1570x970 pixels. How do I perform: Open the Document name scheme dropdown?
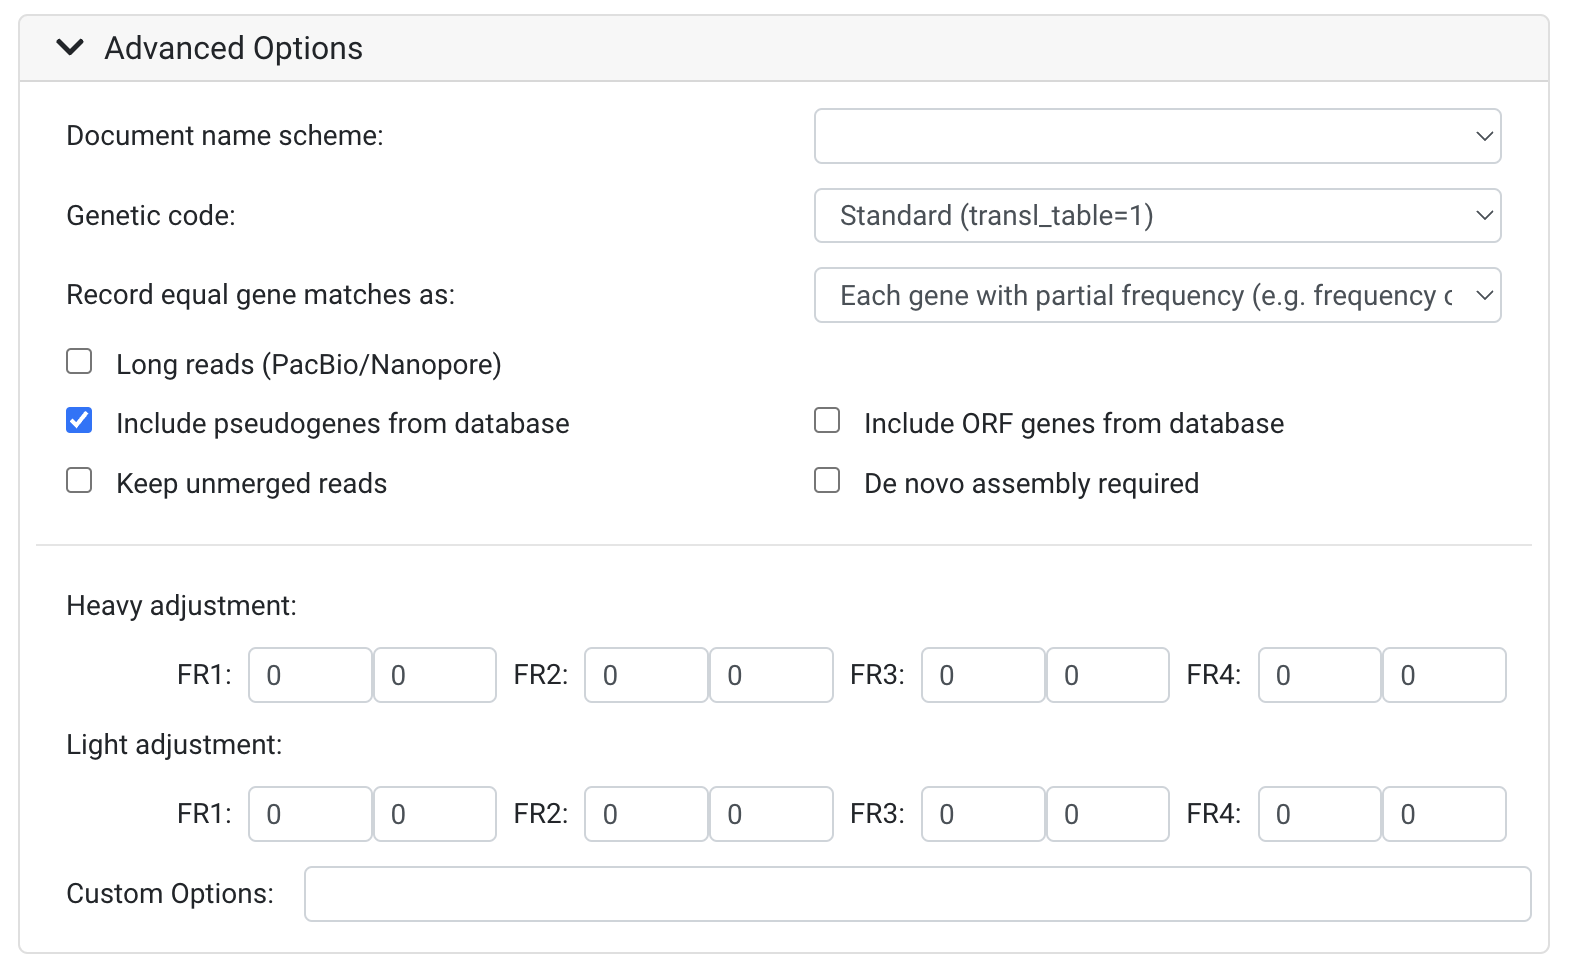click(1157, 136)
